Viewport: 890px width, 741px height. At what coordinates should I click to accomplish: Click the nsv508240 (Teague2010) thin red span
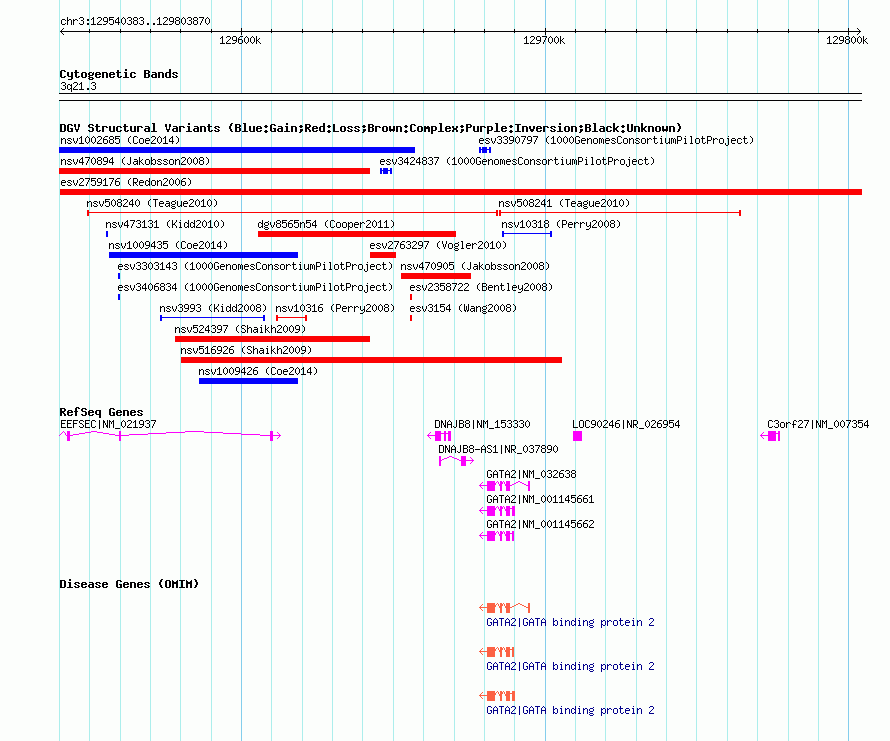click(292, 213)
